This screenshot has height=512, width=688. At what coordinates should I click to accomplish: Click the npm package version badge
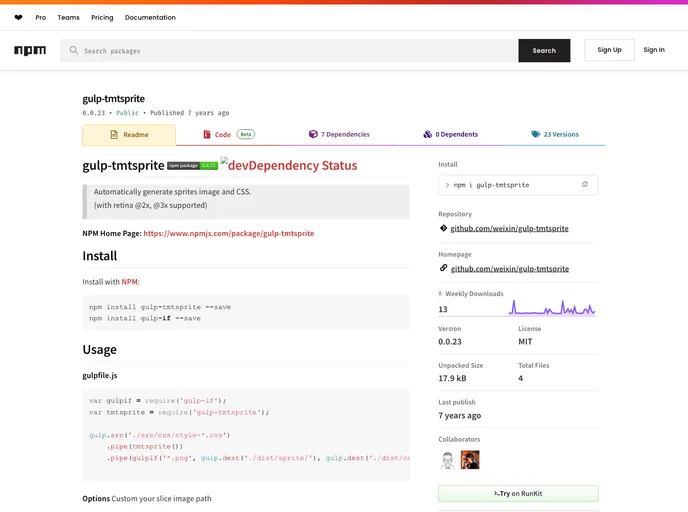(x=192, y=165)
